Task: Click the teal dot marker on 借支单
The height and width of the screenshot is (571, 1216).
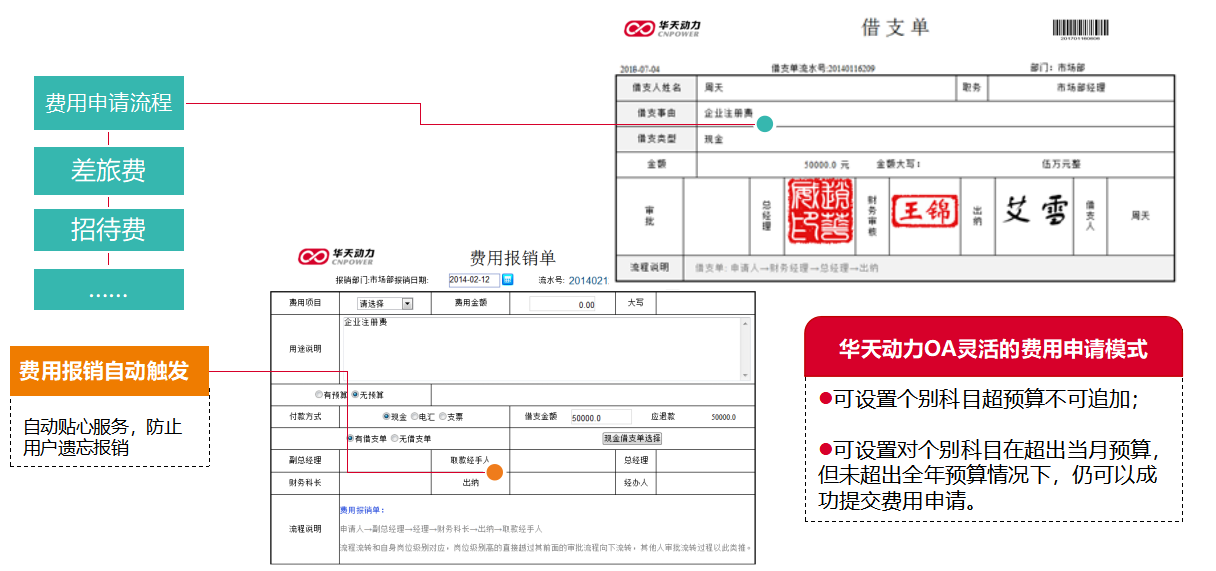Action: (765, 124)
